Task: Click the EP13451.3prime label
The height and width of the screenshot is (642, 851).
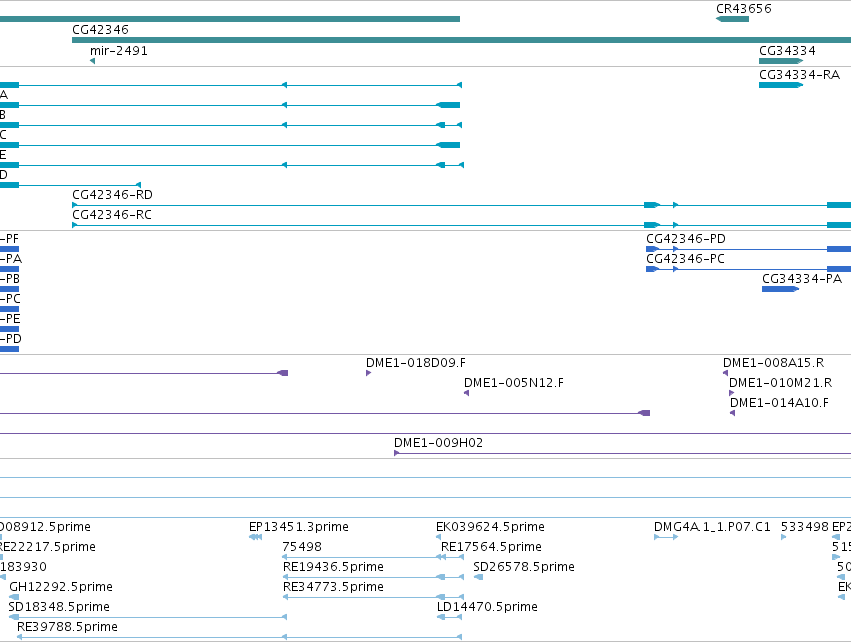Action: tap(299, 526)
